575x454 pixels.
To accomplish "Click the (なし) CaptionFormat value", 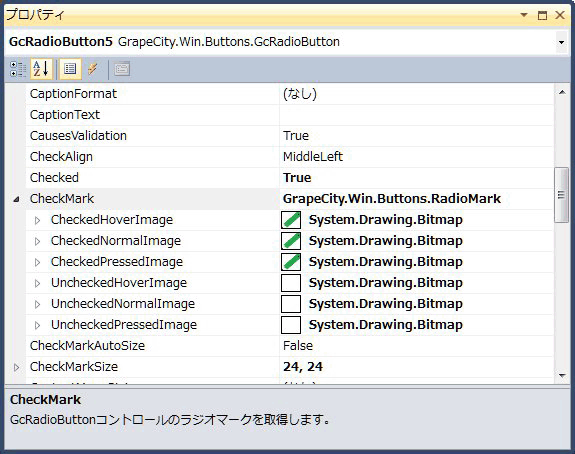I will tap(300, 94).
